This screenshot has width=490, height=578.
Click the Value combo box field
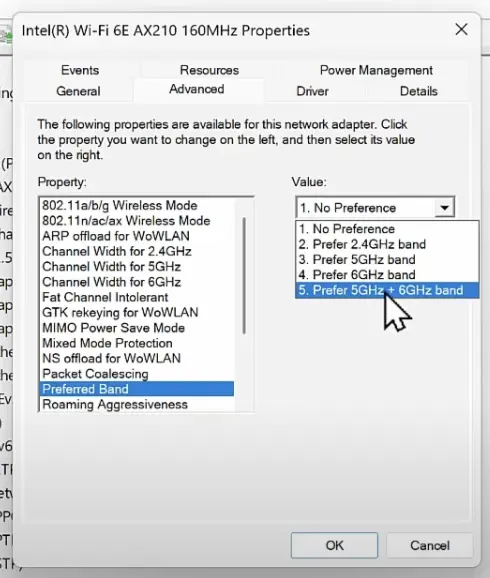(x=375, y=208)
